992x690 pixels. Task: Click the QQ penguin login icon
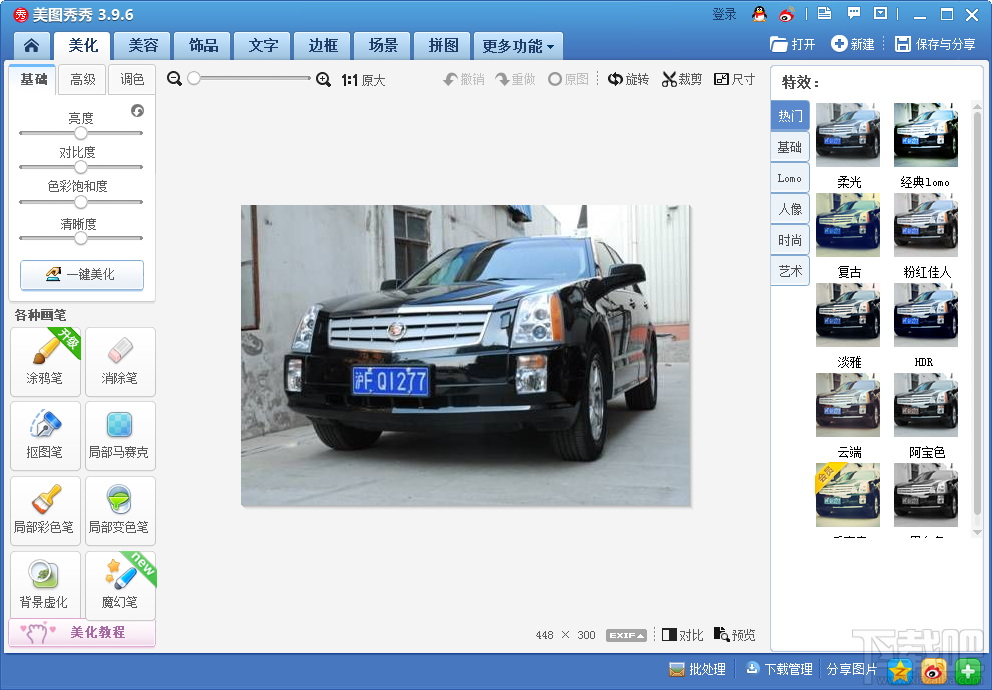click(x=759, y=14)
